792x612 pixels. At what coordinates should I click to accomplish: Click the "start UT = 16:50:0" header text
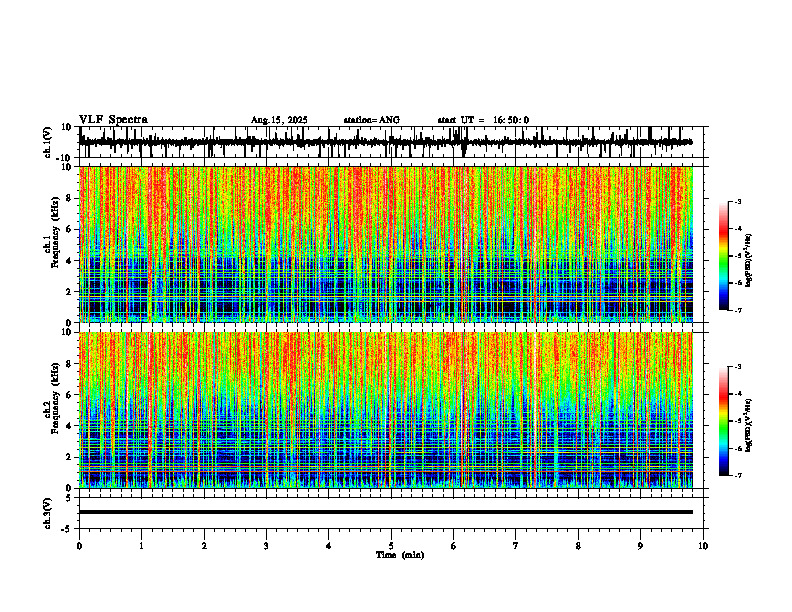pyautogui.click(x=483, y=120)
